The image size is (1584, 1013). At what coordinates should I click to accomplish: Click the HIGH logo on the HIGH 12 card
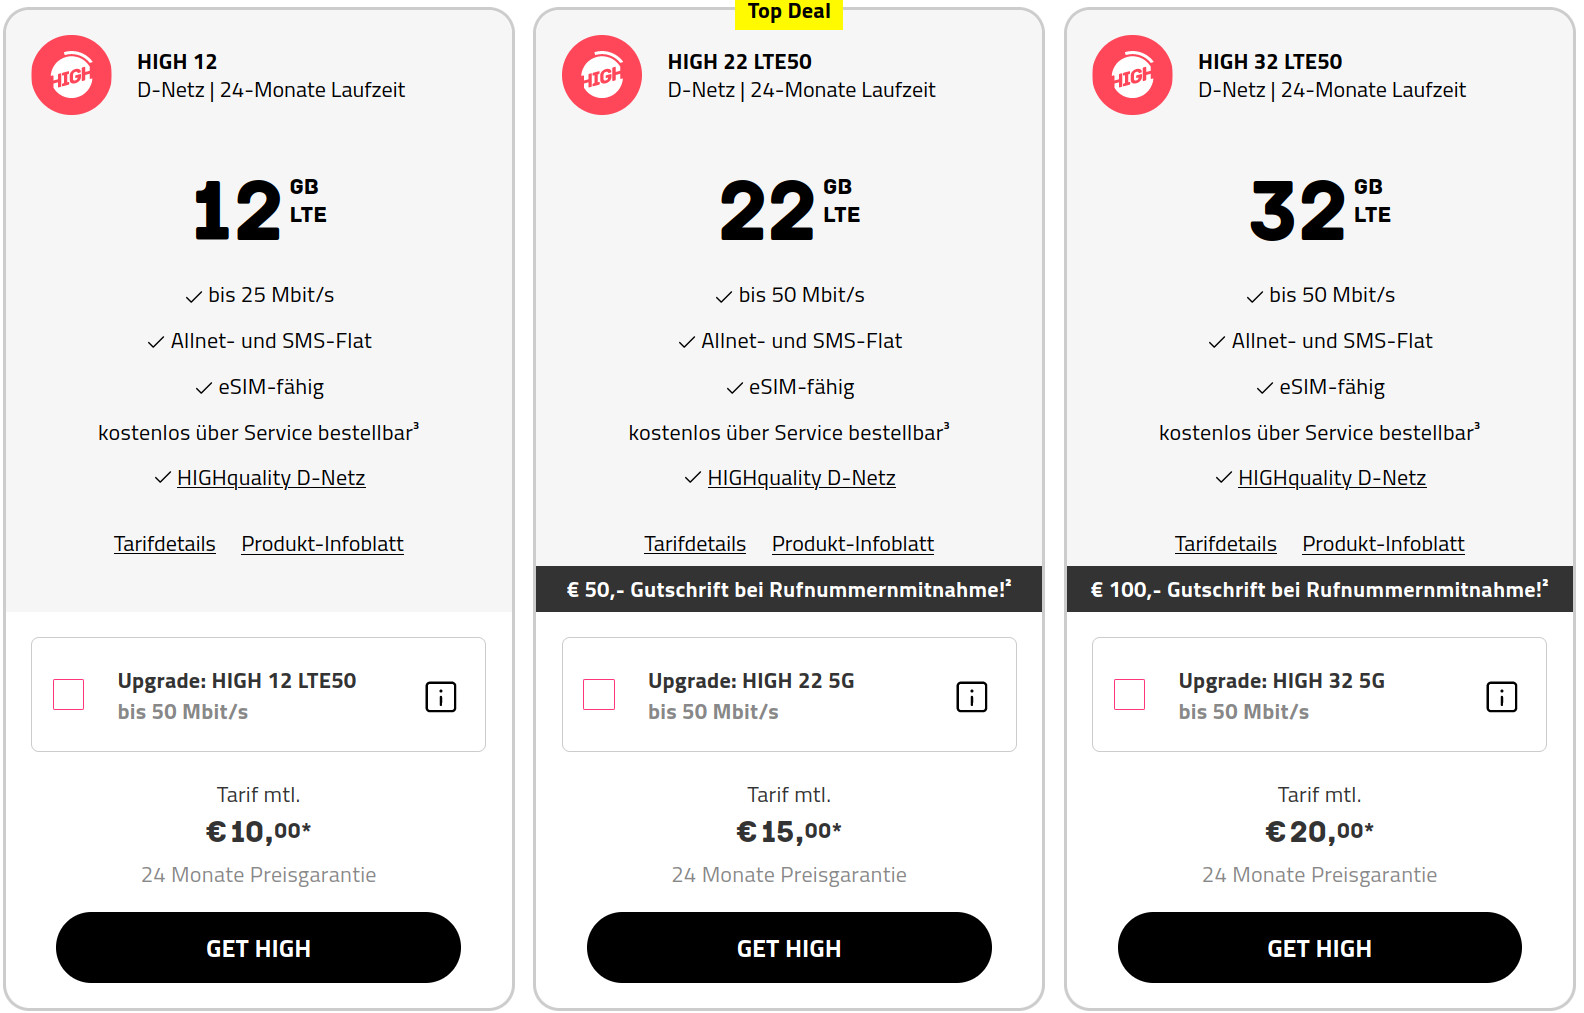[70, 75]
